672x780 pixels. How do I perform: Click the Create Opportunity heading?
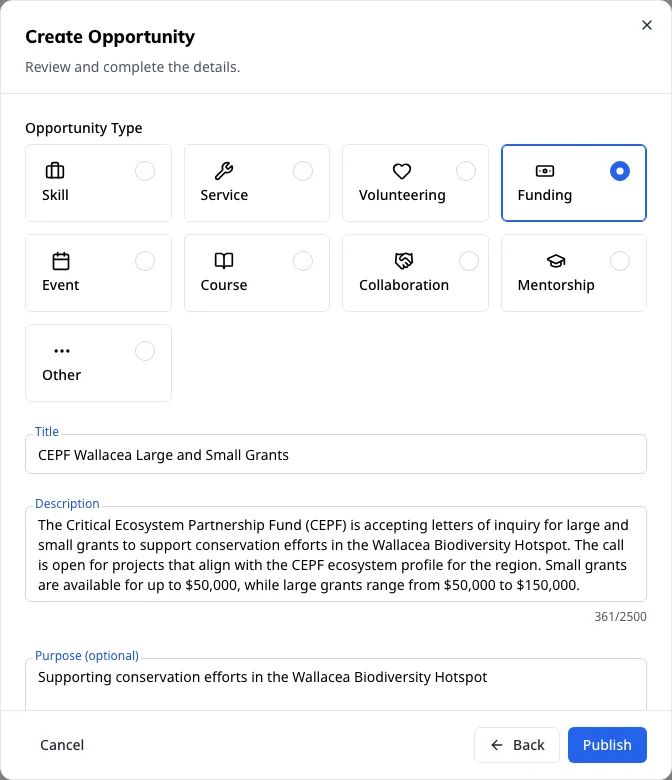pos(110,37)
